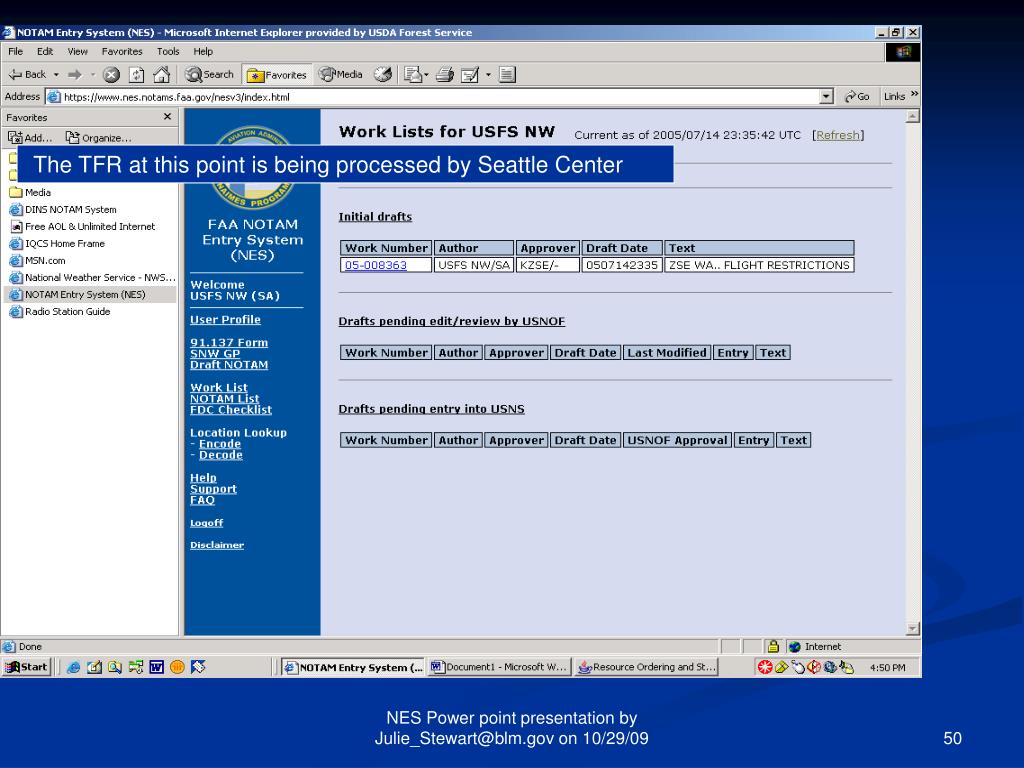Click the Discuss icon in toolbar
Image resolution: width=1024 pixels, height=768 pixels.
tap(507, 74)
